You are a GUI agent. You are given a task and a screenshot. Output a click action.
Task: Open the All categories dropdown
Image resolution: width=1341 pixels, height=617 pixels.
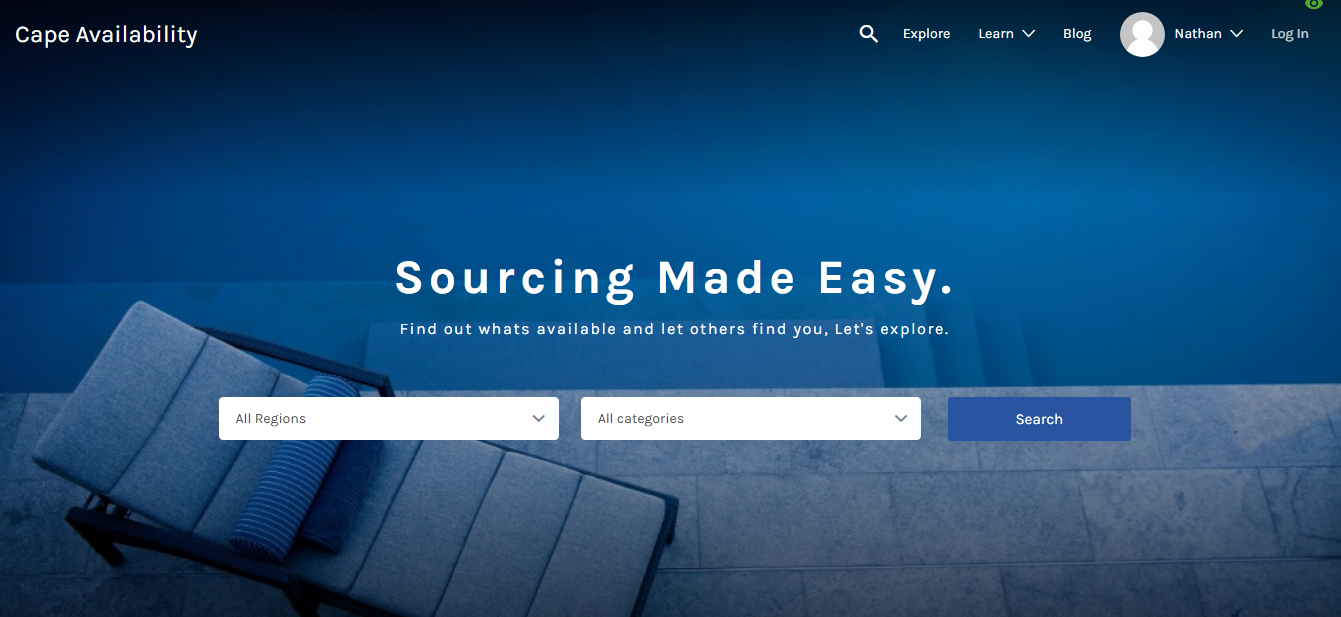pyautogui.click(x=751, y=419)
